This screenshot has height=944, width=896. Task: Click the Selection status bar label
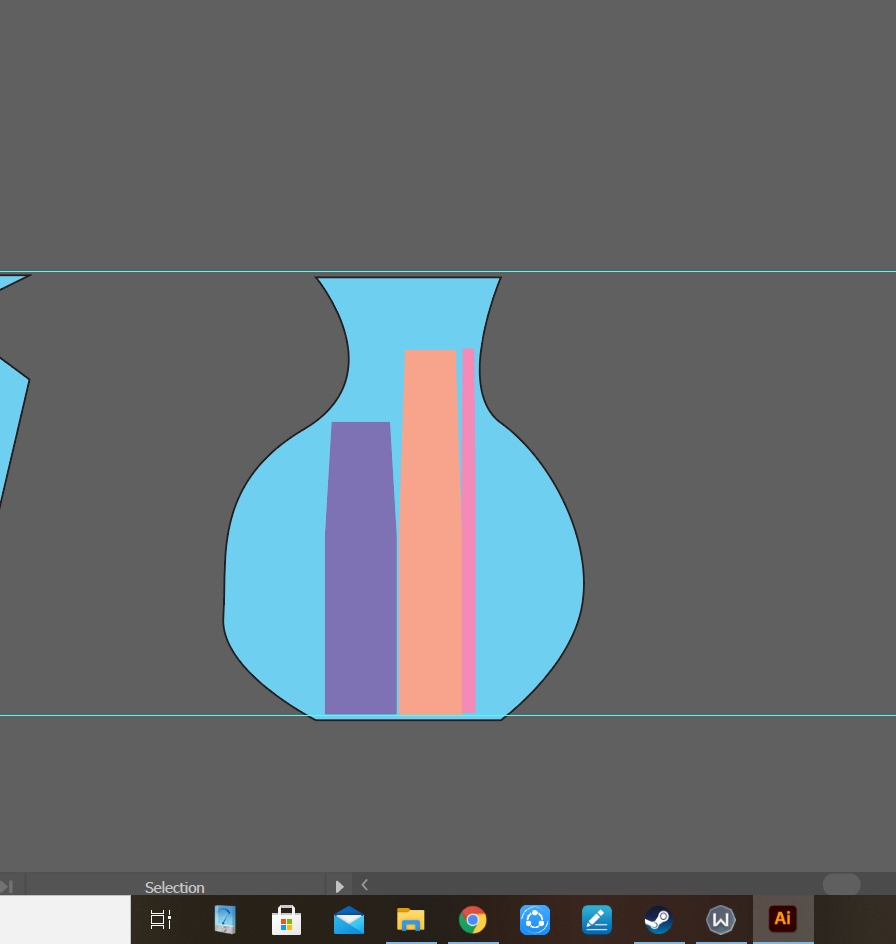pyautogui.click(x=175, y=887)
